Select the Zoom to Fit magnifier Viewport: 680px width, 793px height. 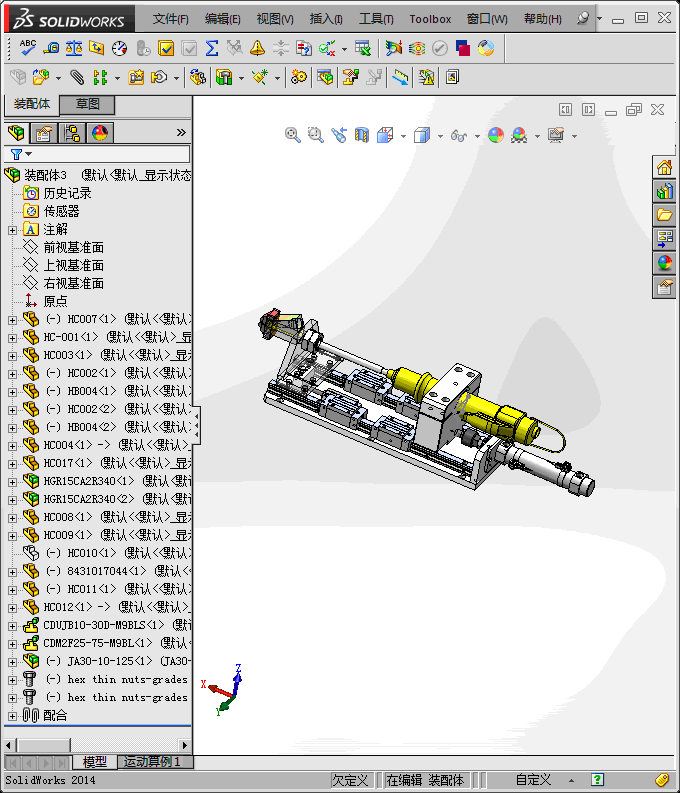[292, 135]
